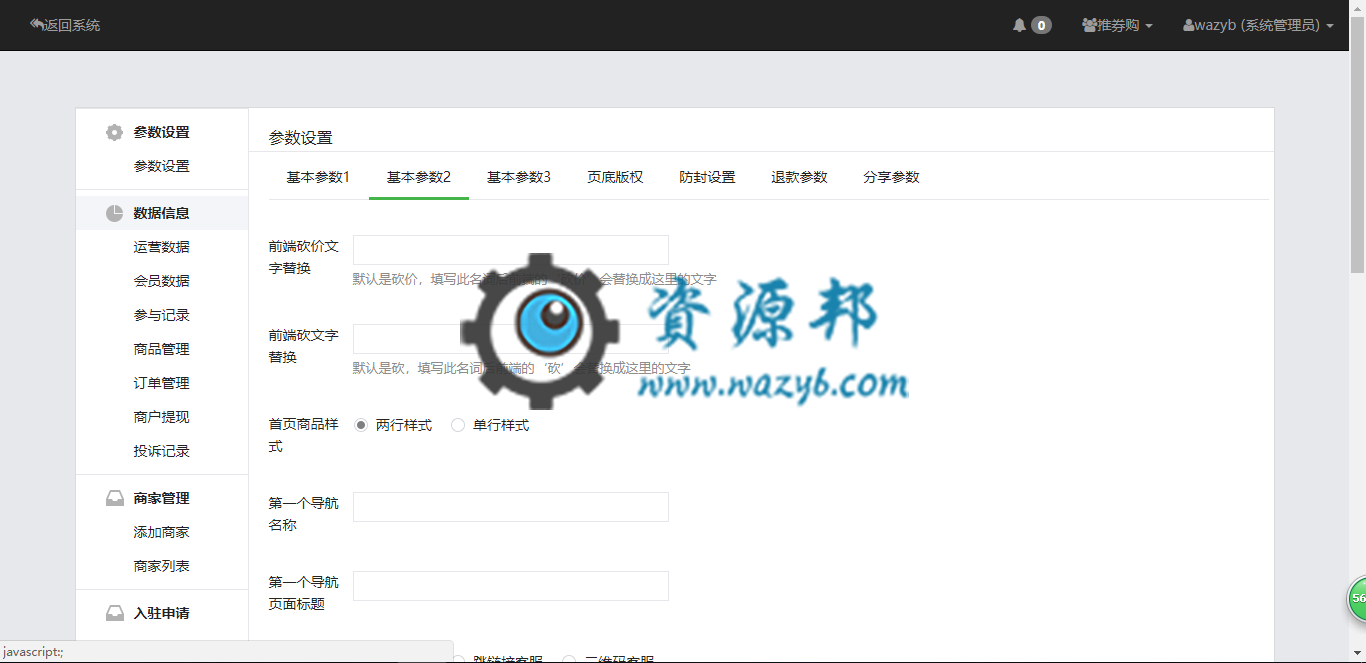Select the 两行样式 radio button
1366x663 pixels.
pos(361,425)
